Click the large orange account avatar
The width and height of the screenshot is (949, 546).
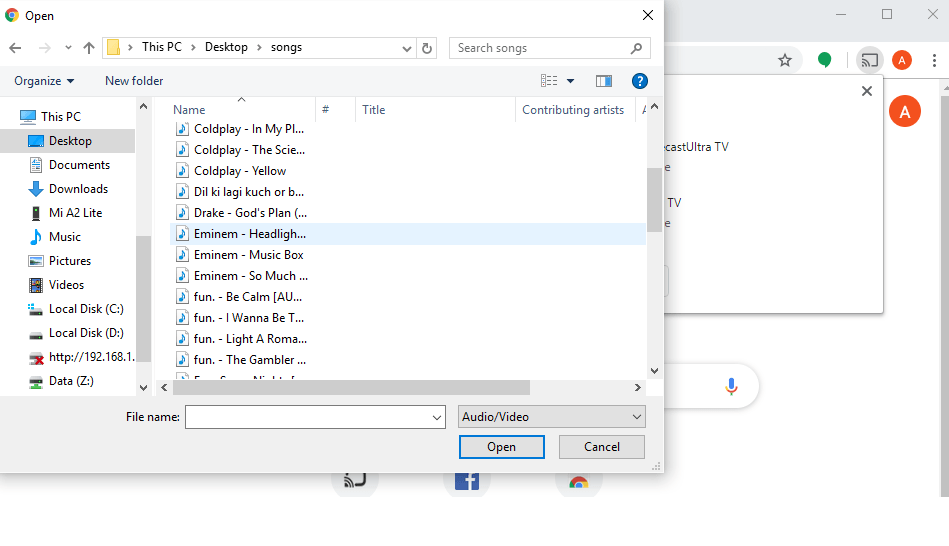905,111
